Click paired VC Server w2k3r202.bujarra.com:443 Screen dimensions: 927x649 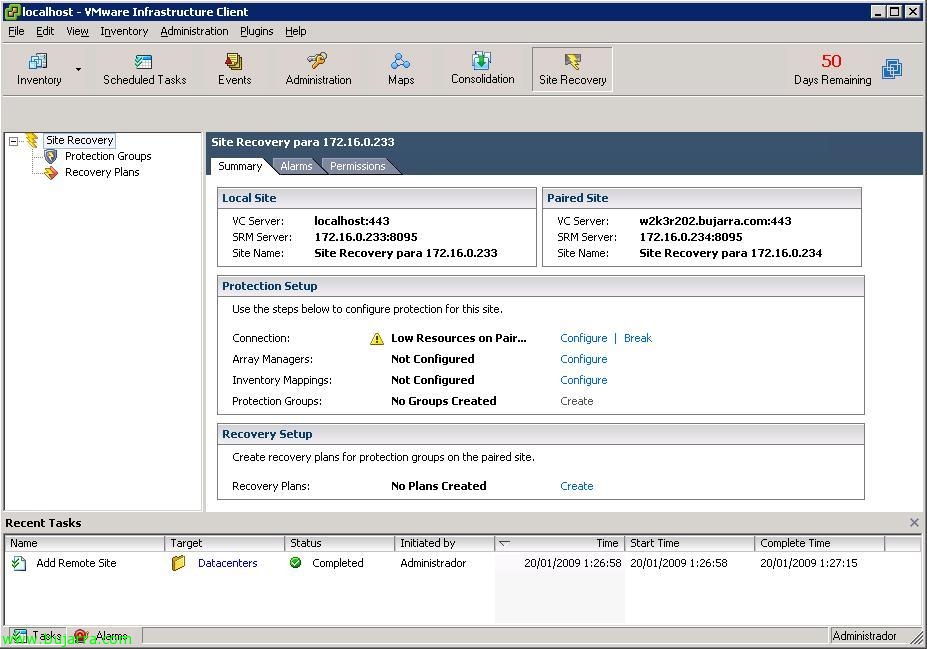[715, 221]
